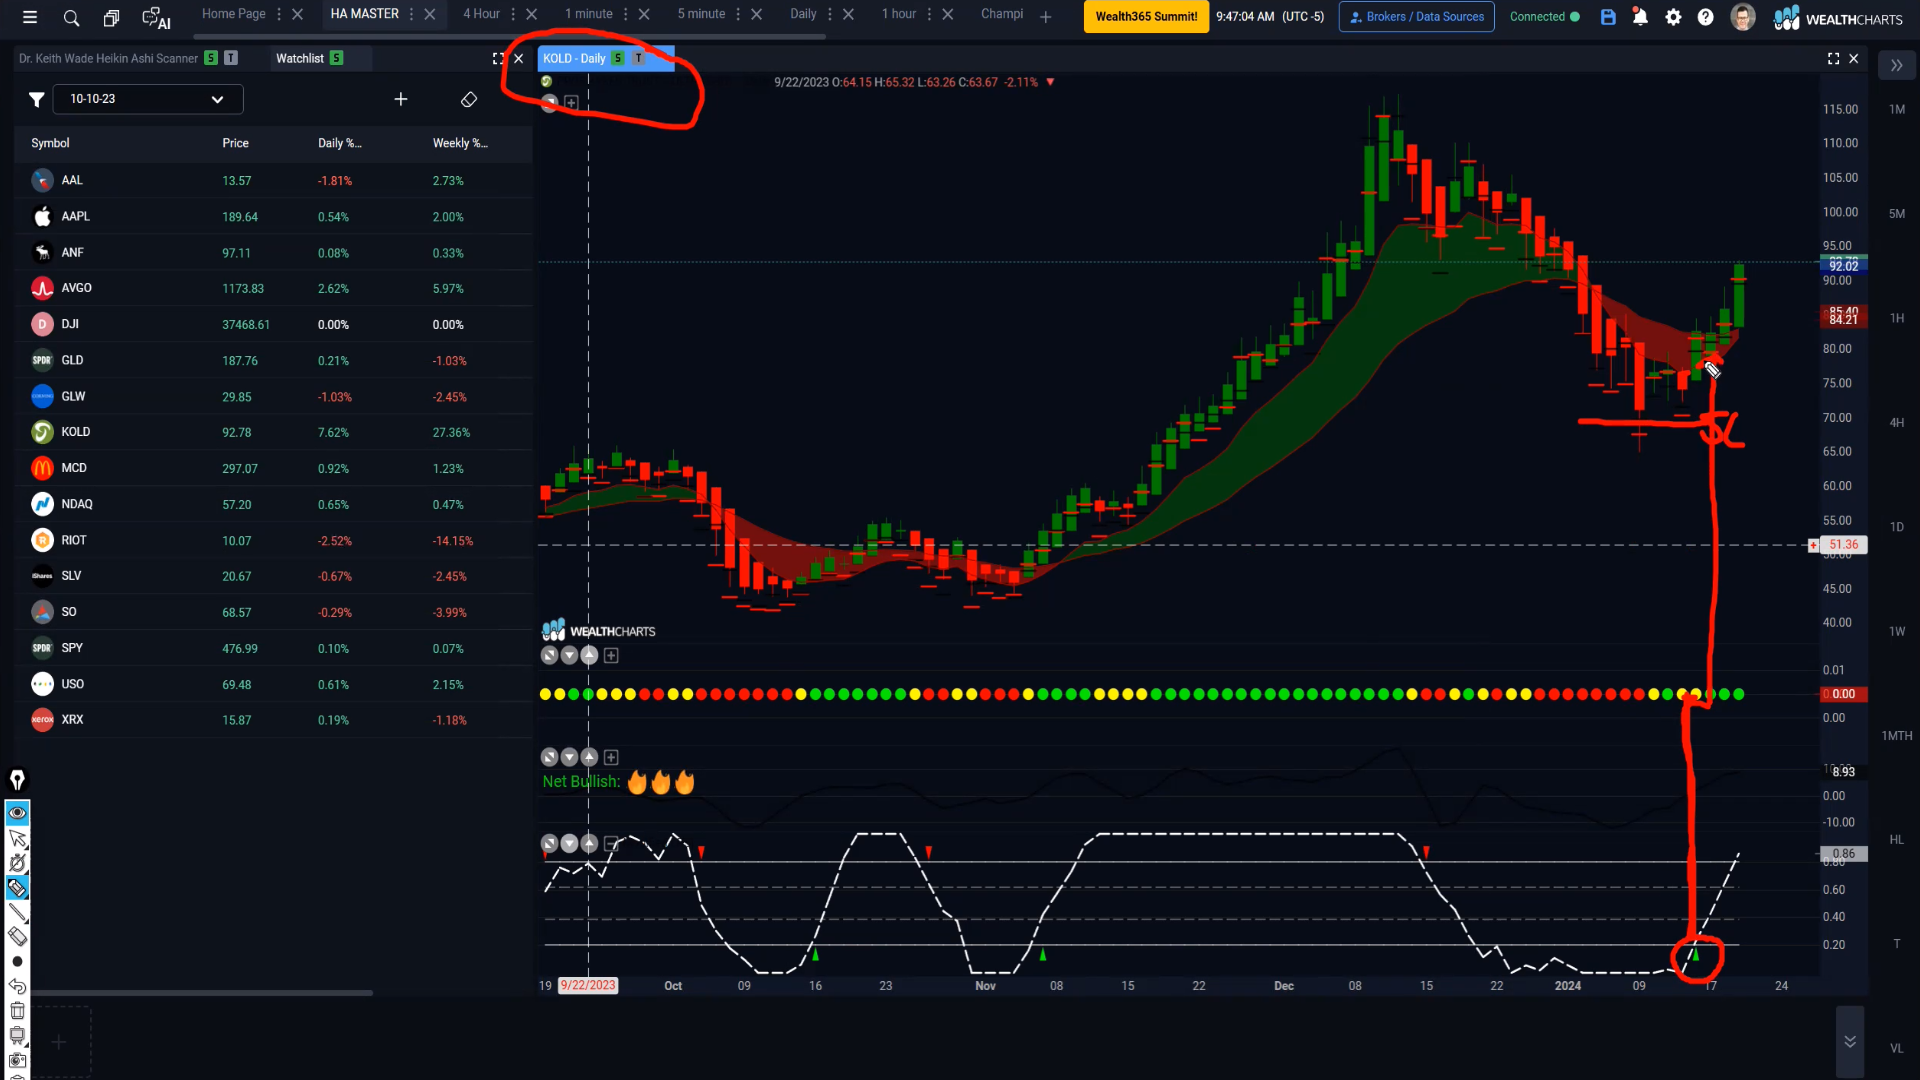Open settings gear in top bar
This screenshot has width=1920, height=1080.
[x=1673, y=17]
